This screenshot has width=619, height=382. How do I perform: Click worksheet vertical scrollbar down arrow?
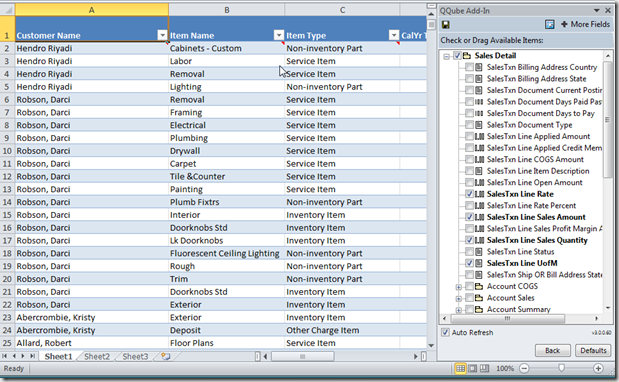431,346
